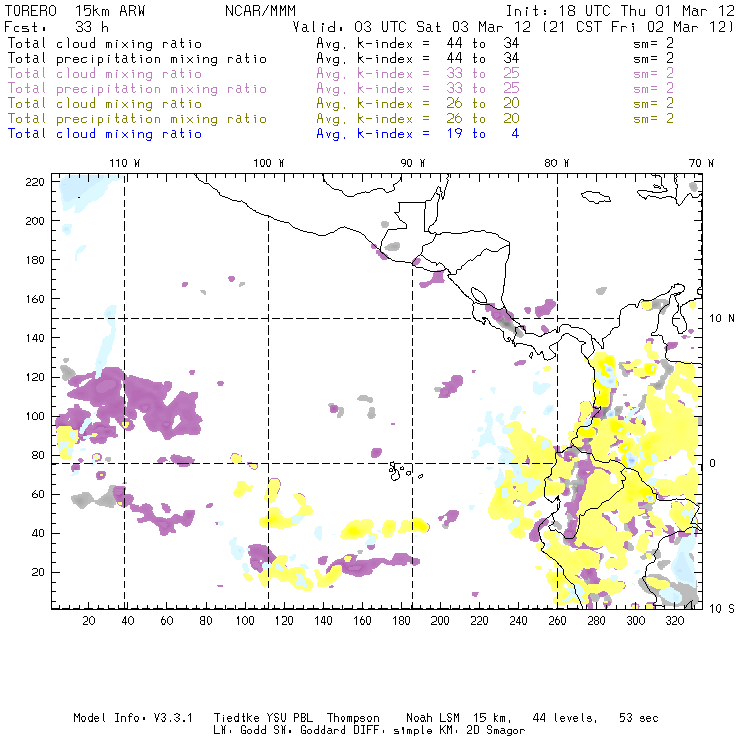The image size is (740, 740).
Task: Click the '110 W' longitude label
Action: (x=125, y=163)
